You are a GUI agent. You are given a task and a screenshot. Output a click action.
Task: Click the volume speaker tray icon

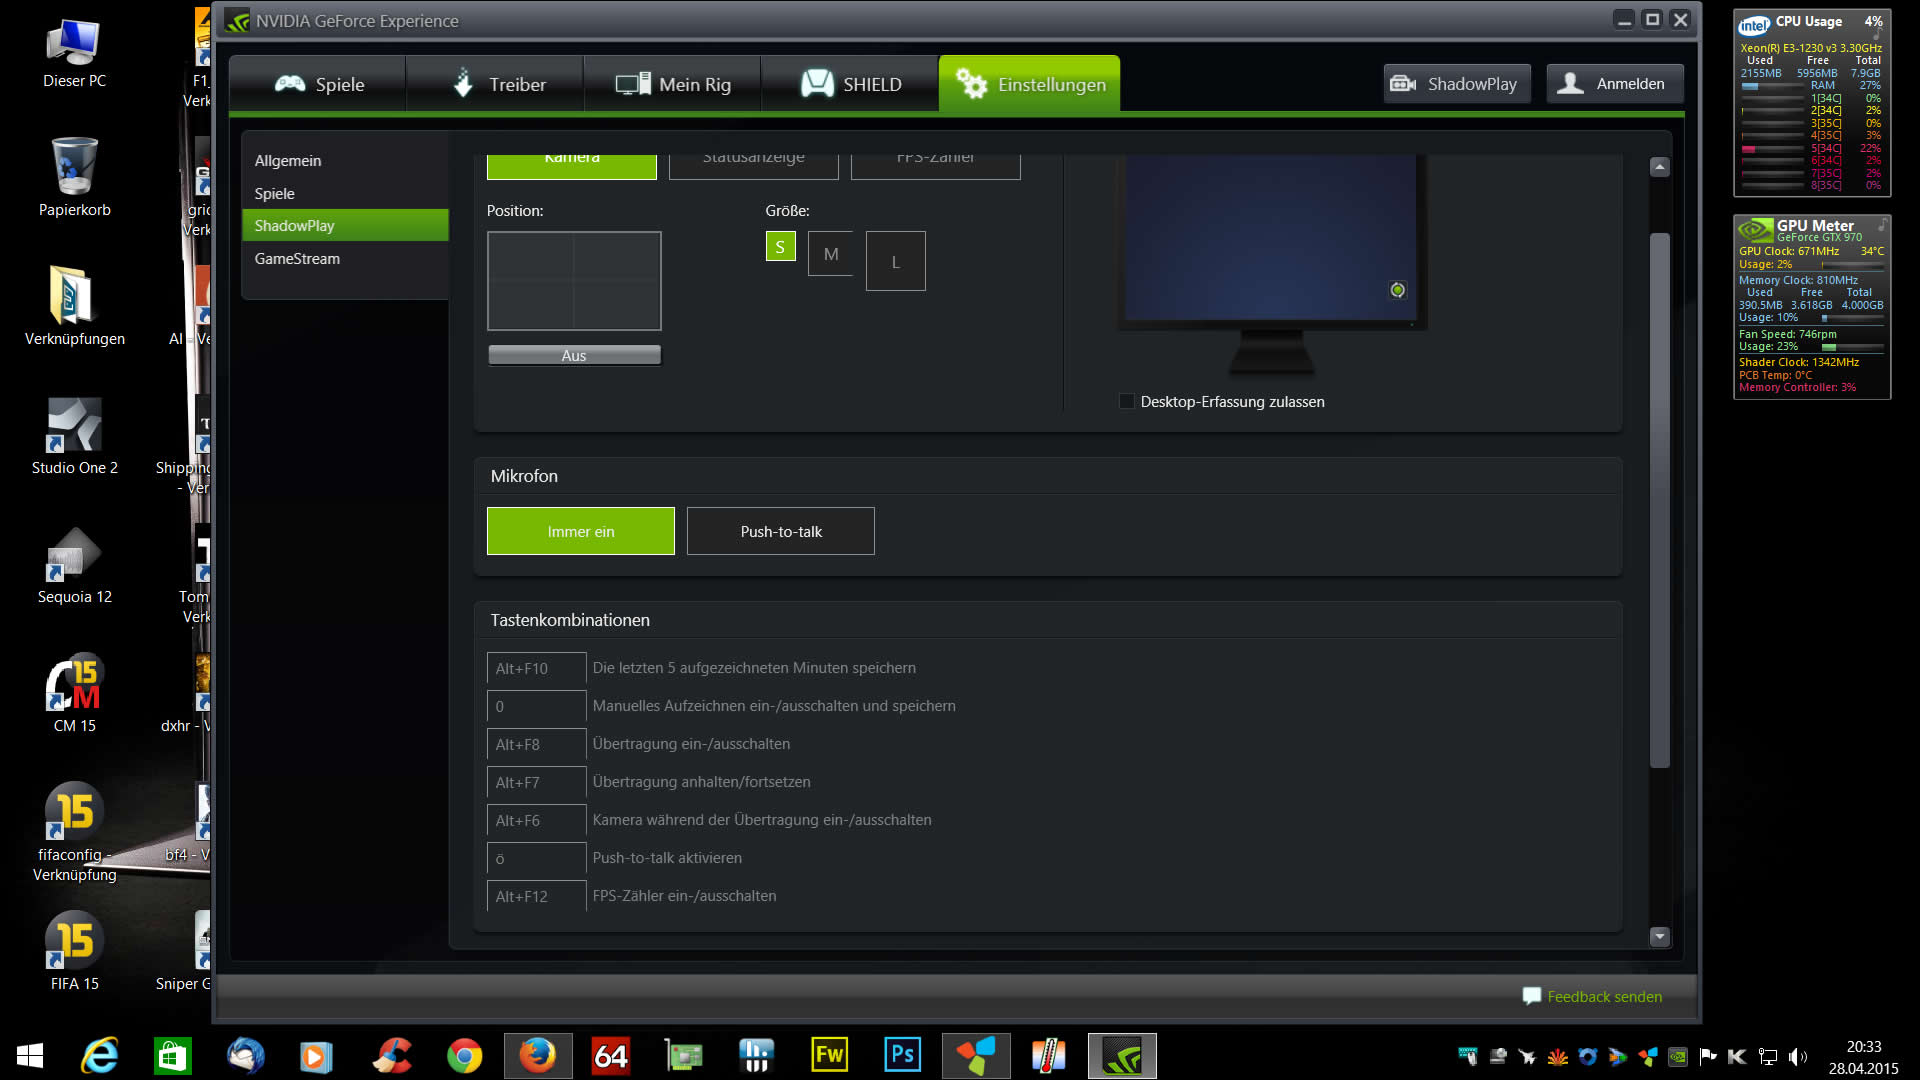click(1798, 1056)
